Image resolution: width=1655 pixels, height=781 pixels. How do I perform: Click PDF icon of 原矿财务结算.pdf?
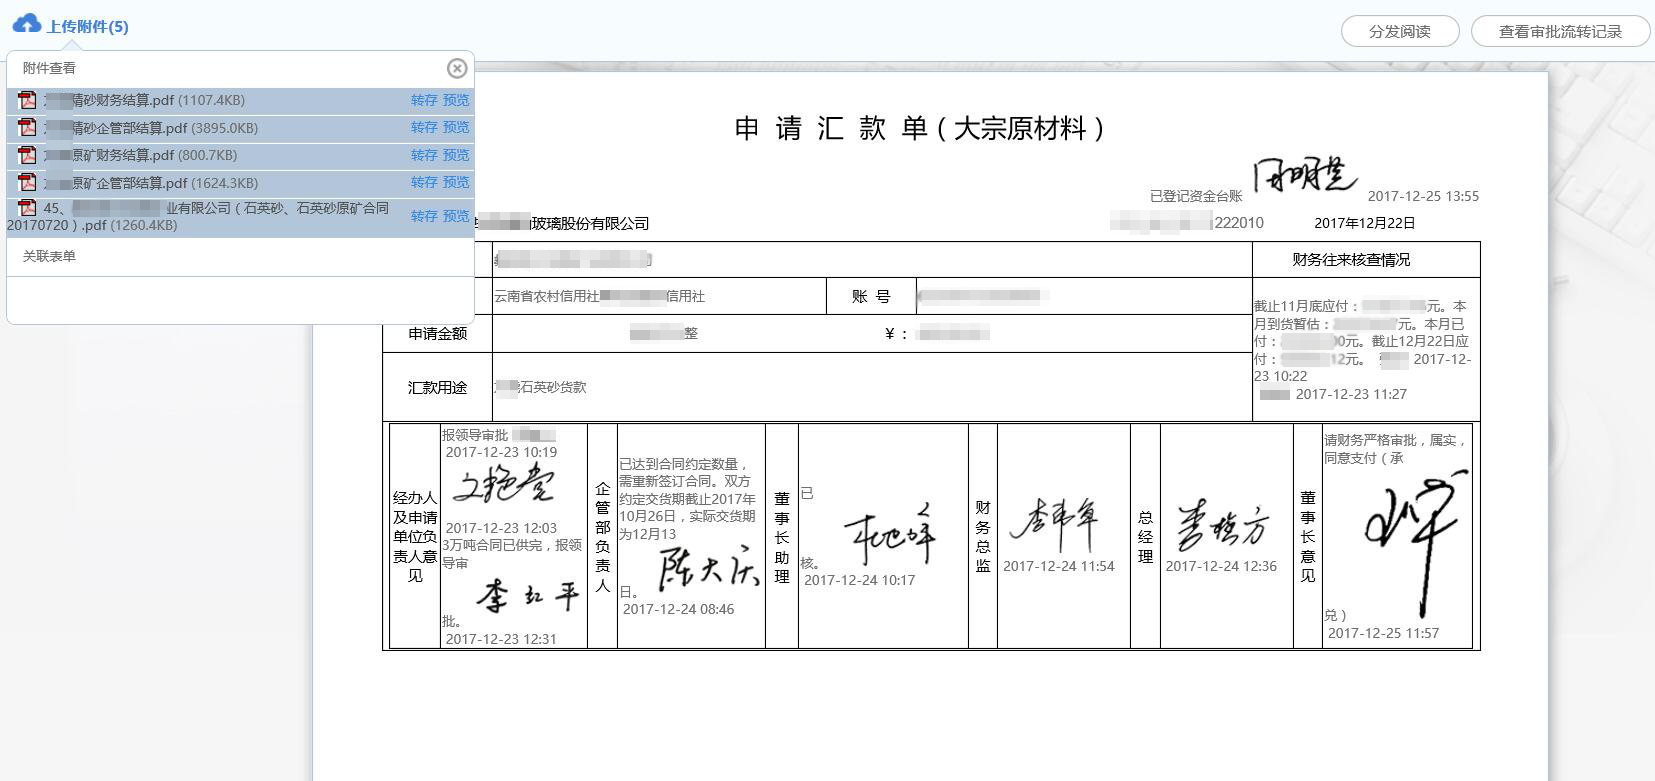tap(27, 155)
